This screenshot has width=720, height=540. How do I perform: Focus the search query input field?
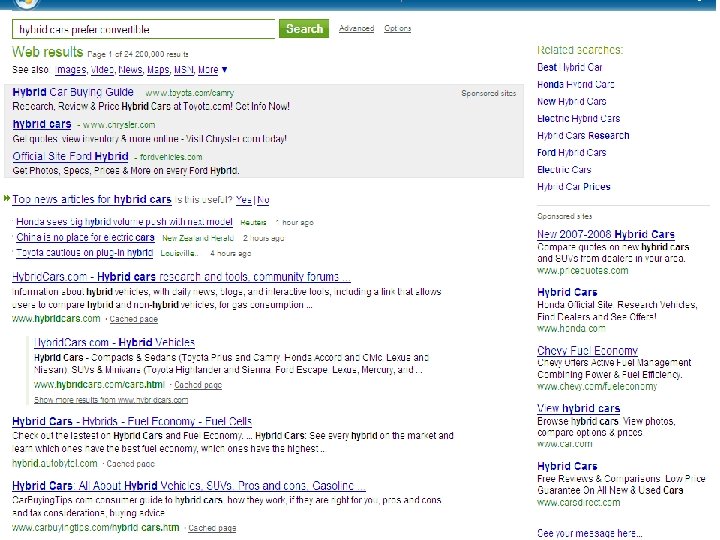point(143,29)
